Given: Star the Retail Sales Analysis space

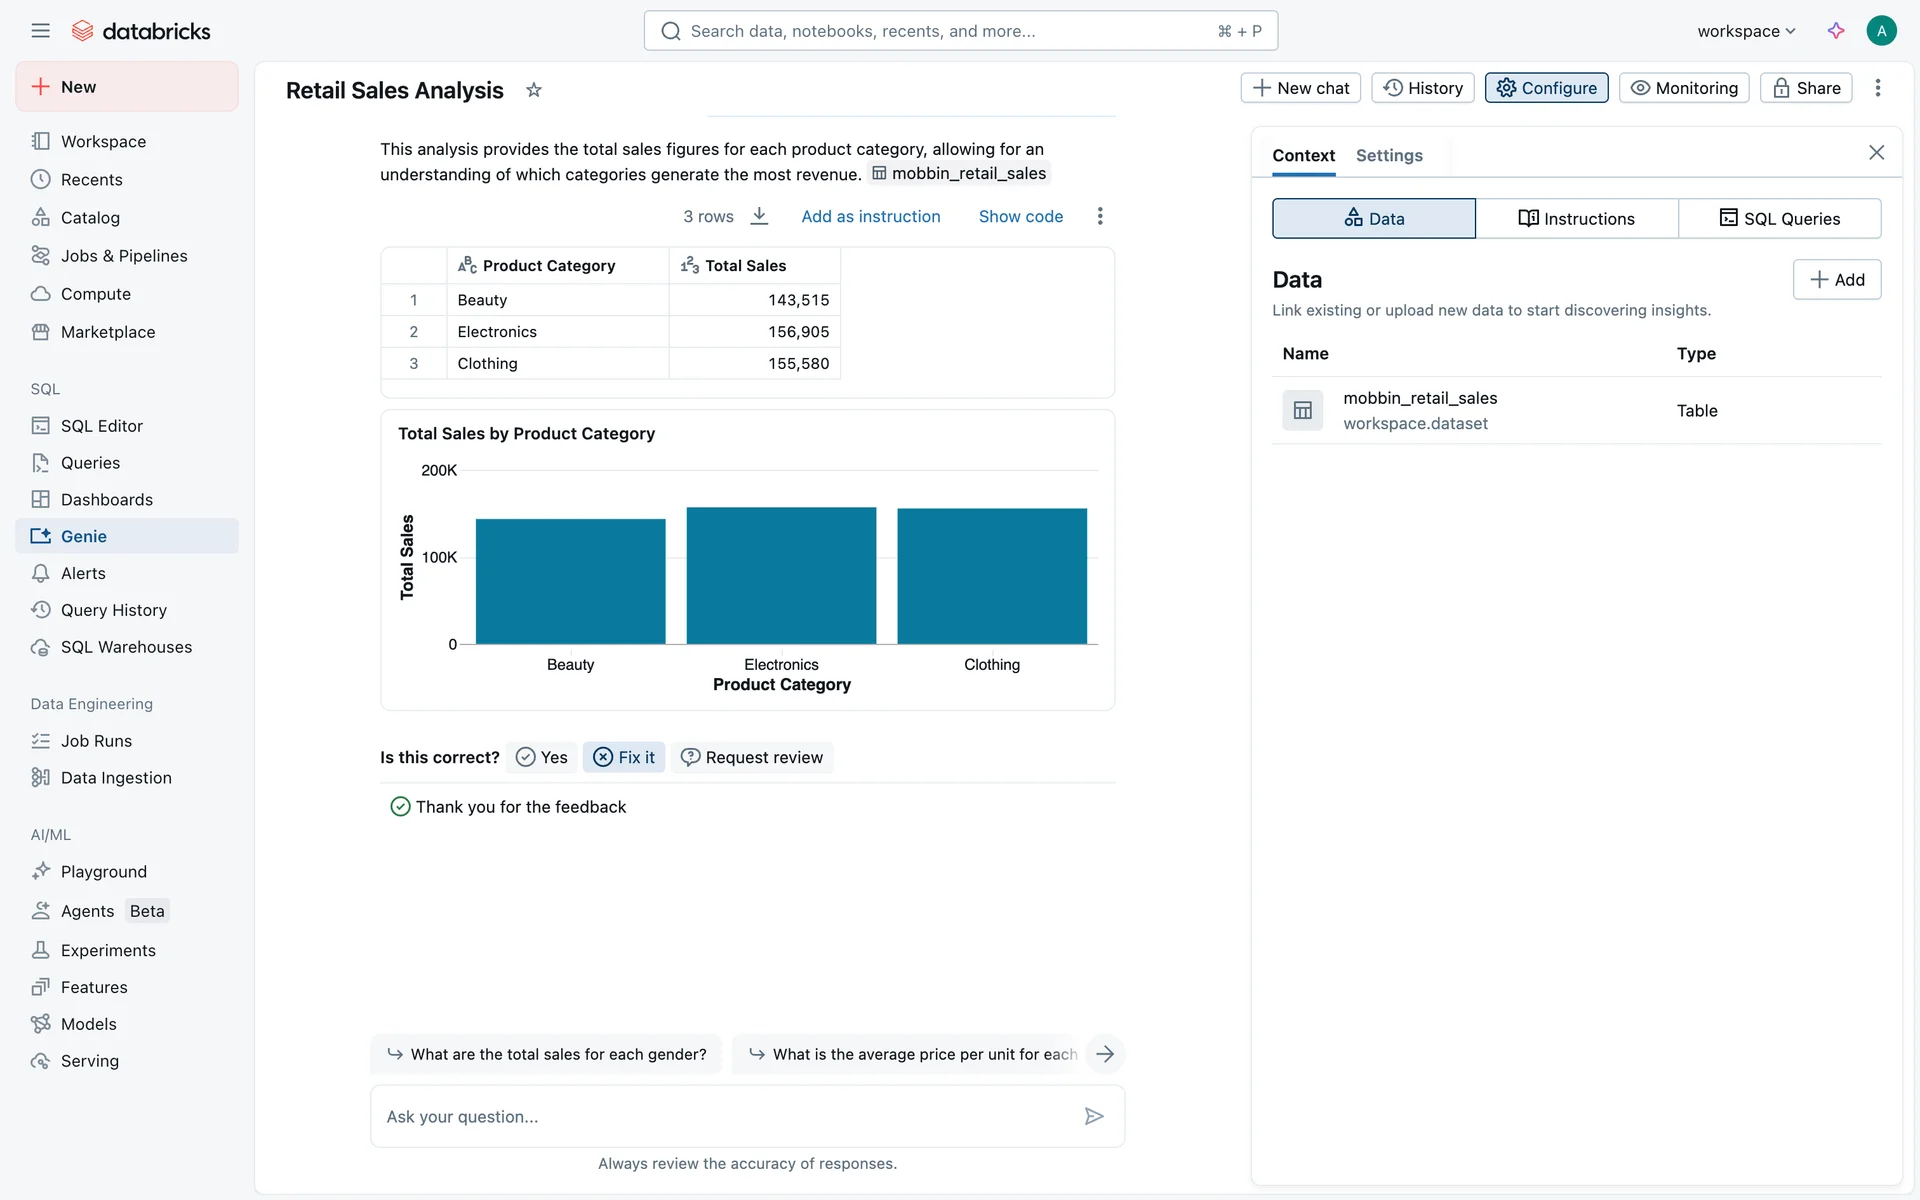Looking at the screenshot, I should coord(534,90).
